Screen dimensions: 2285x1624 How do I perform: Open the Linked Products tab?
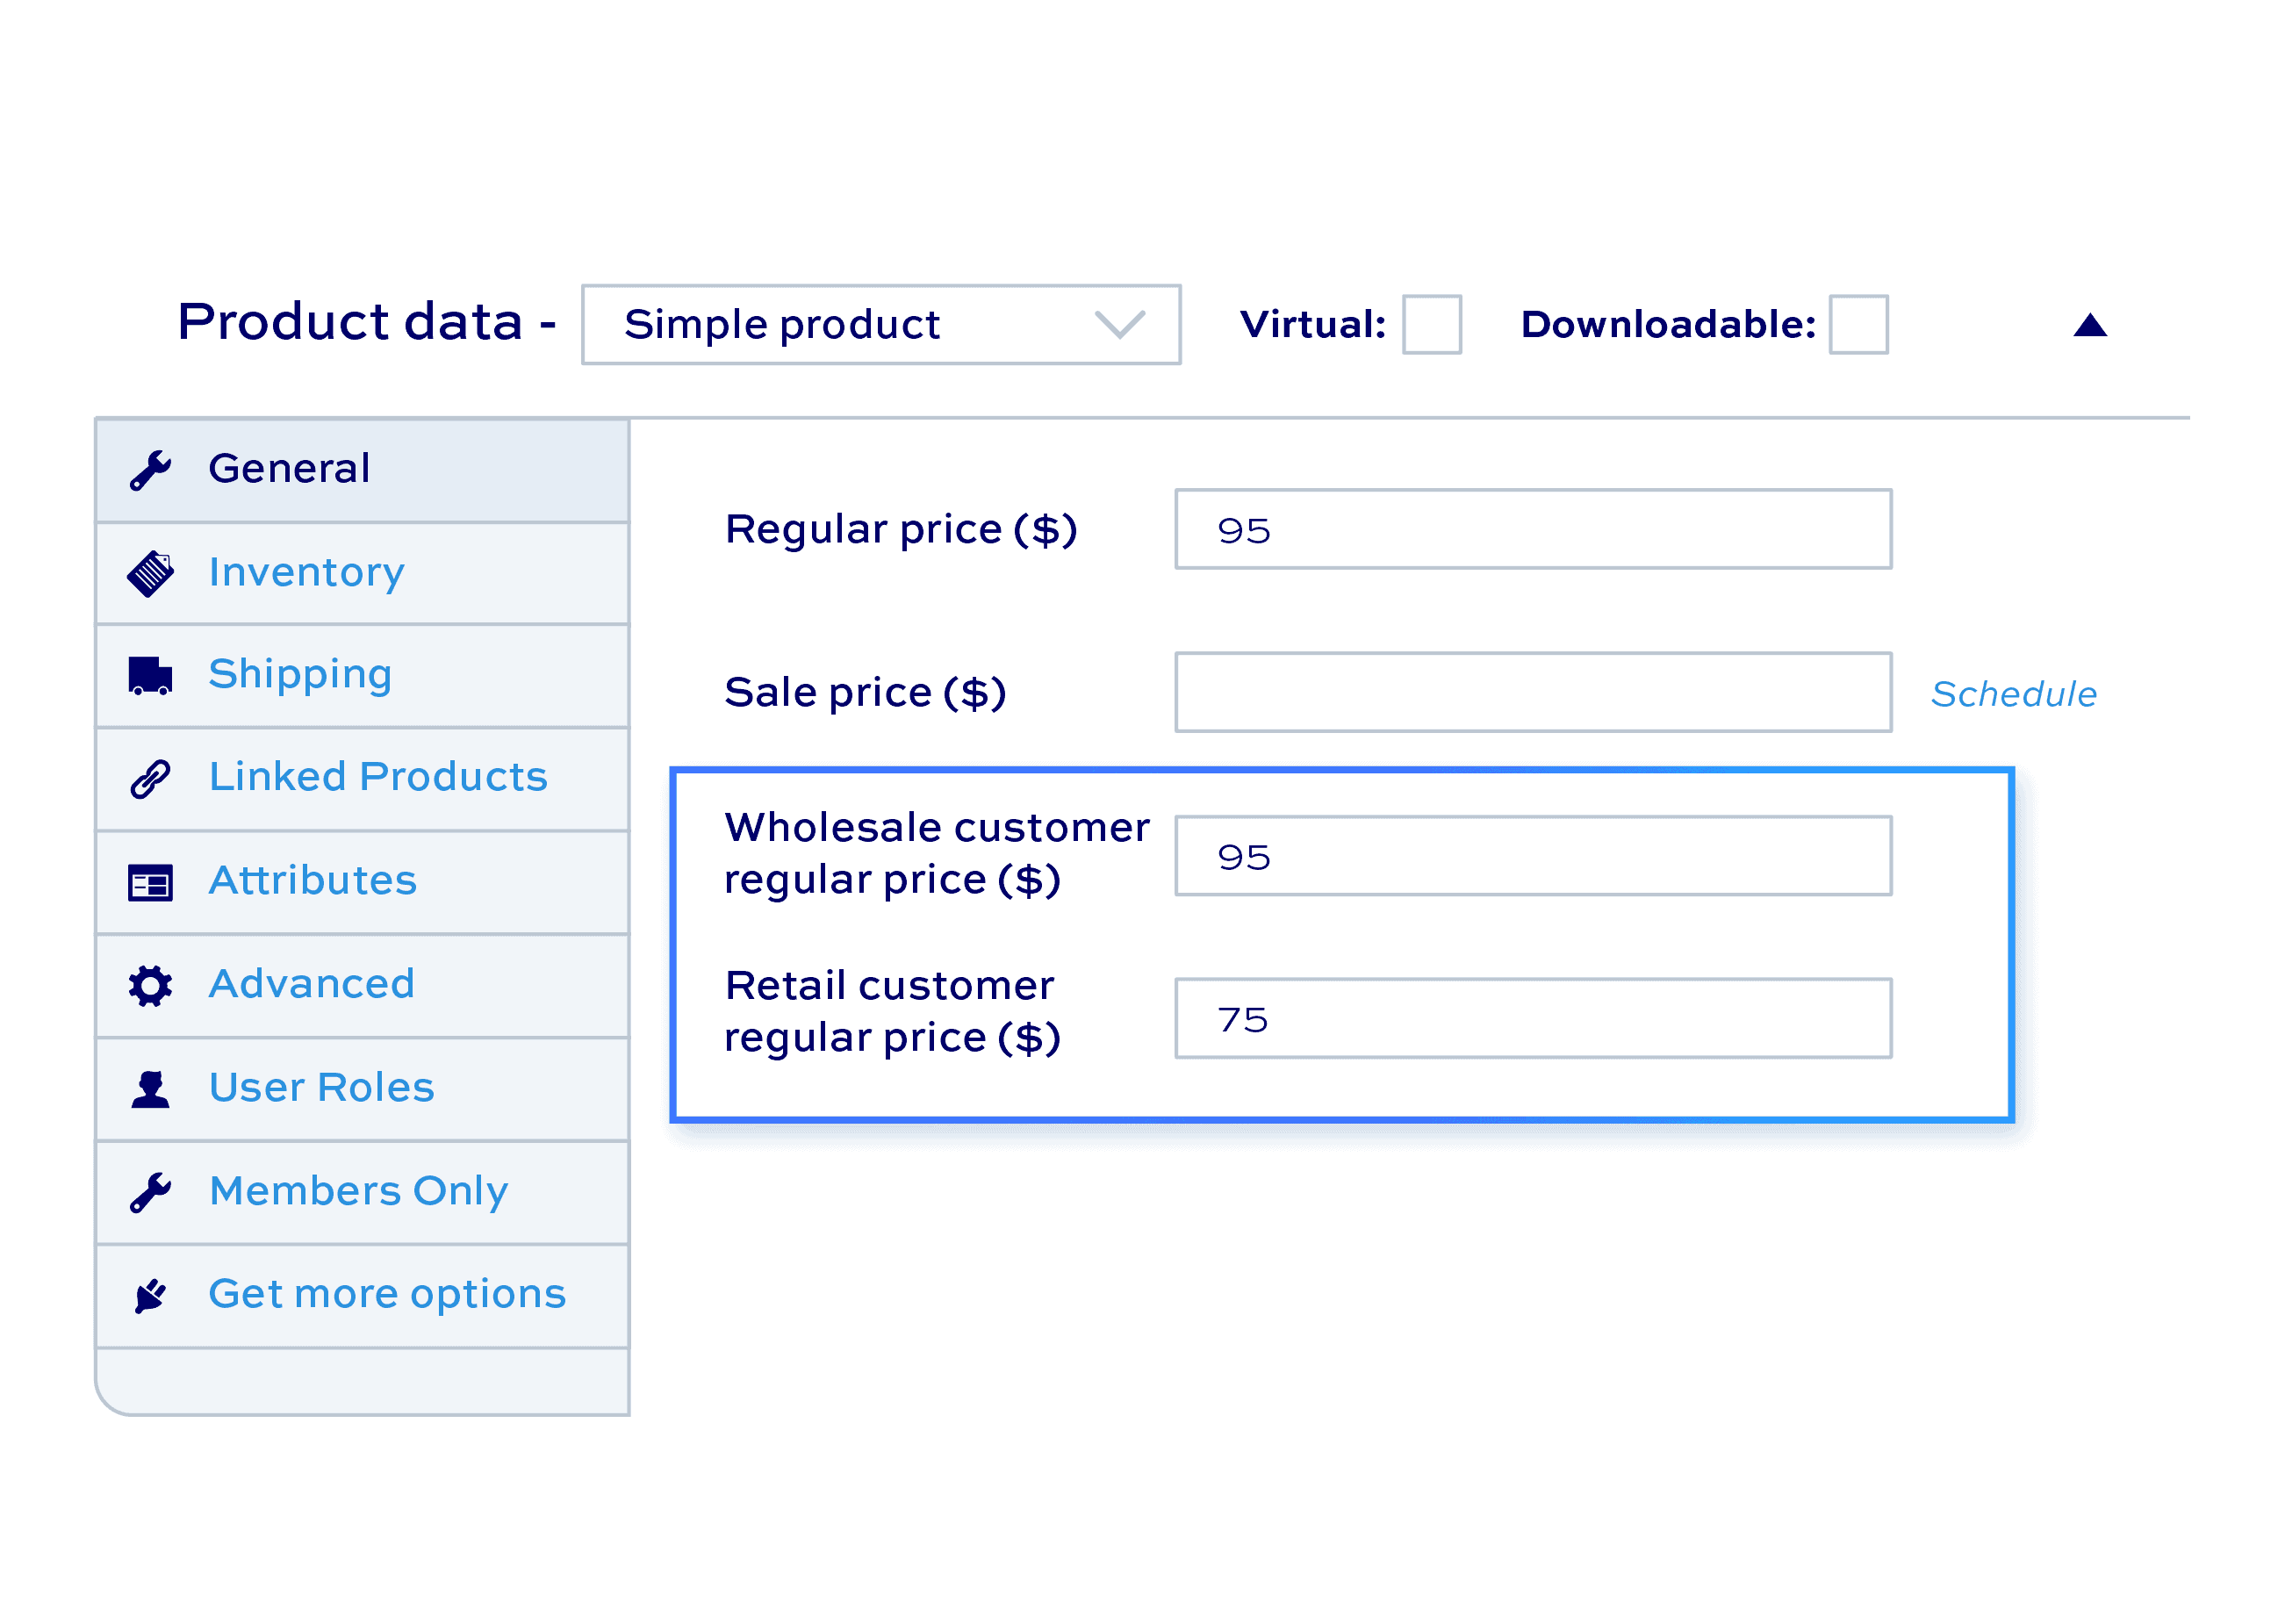[x=362, y=779]
